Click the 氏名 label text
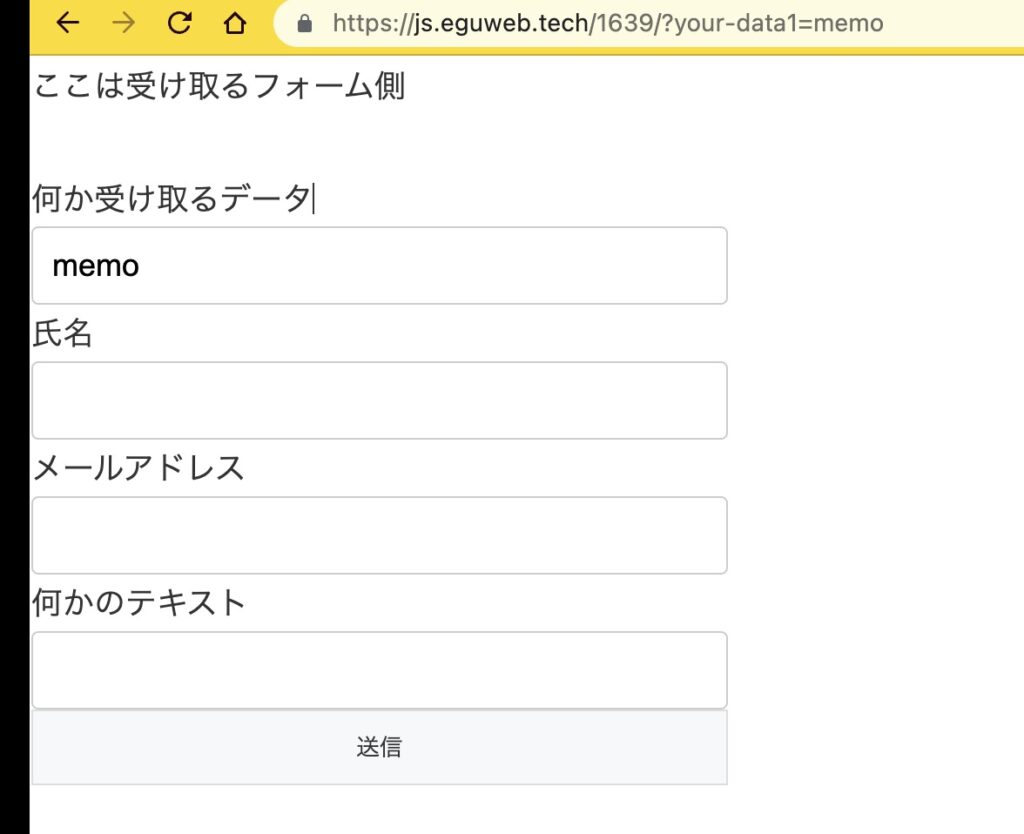 [62, 334]
